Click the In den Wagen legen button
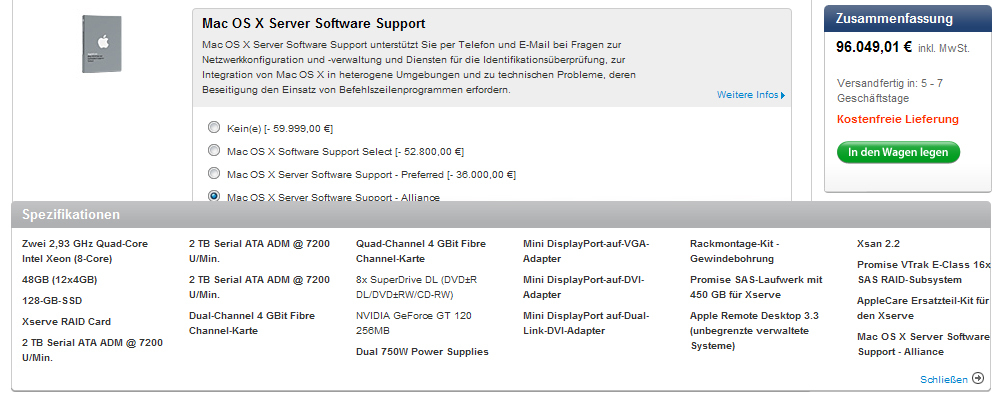 (898, 153)
